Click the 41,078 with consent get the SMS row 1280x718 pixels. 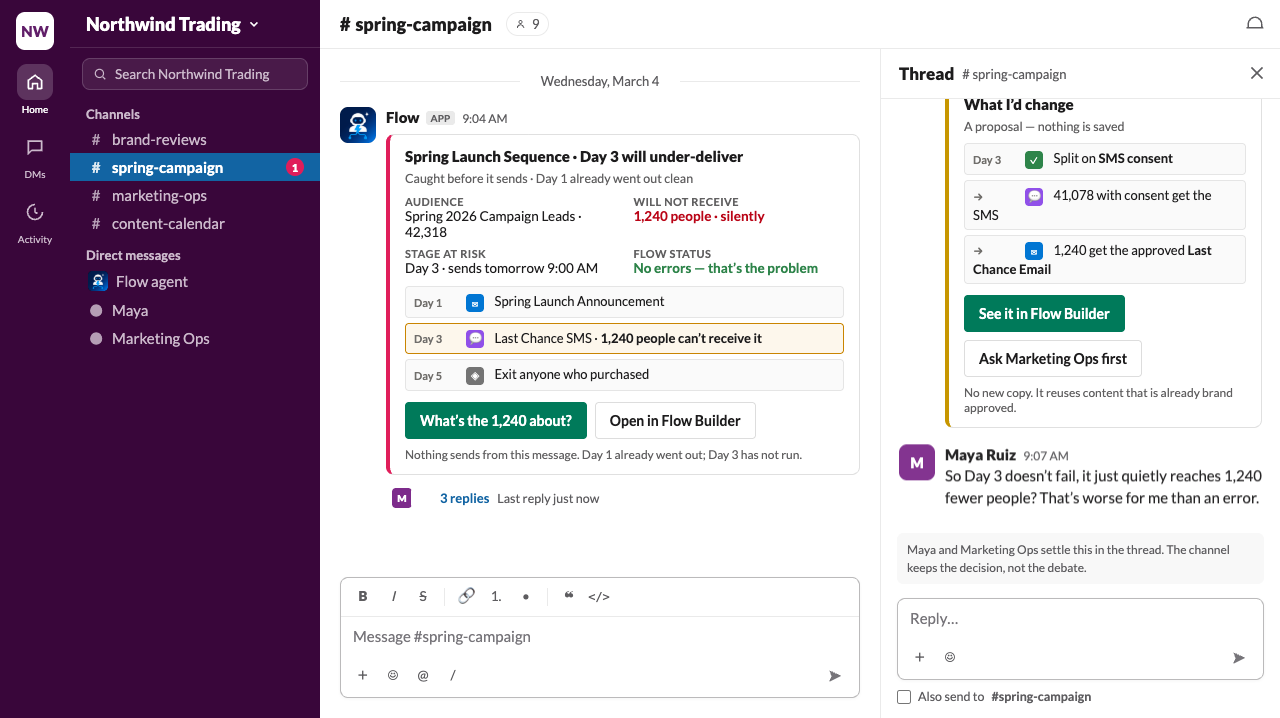pos(1105,204)
